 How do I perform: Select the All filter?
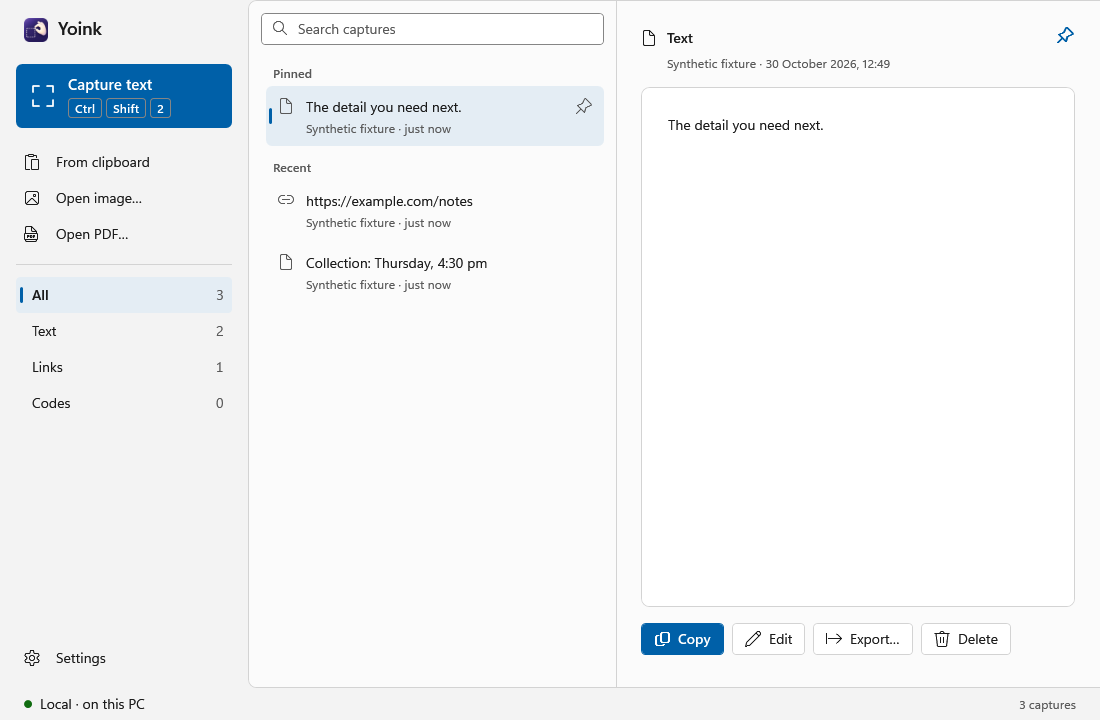tap(123, 295)
